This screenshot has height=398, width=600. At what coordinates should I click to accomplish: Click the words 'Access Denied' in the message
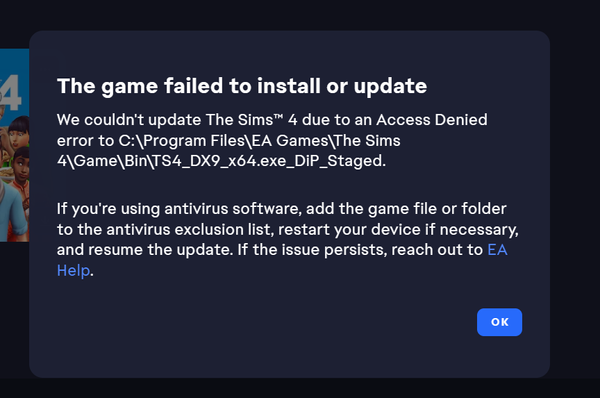pyautogui.click(x=432, y=120)
